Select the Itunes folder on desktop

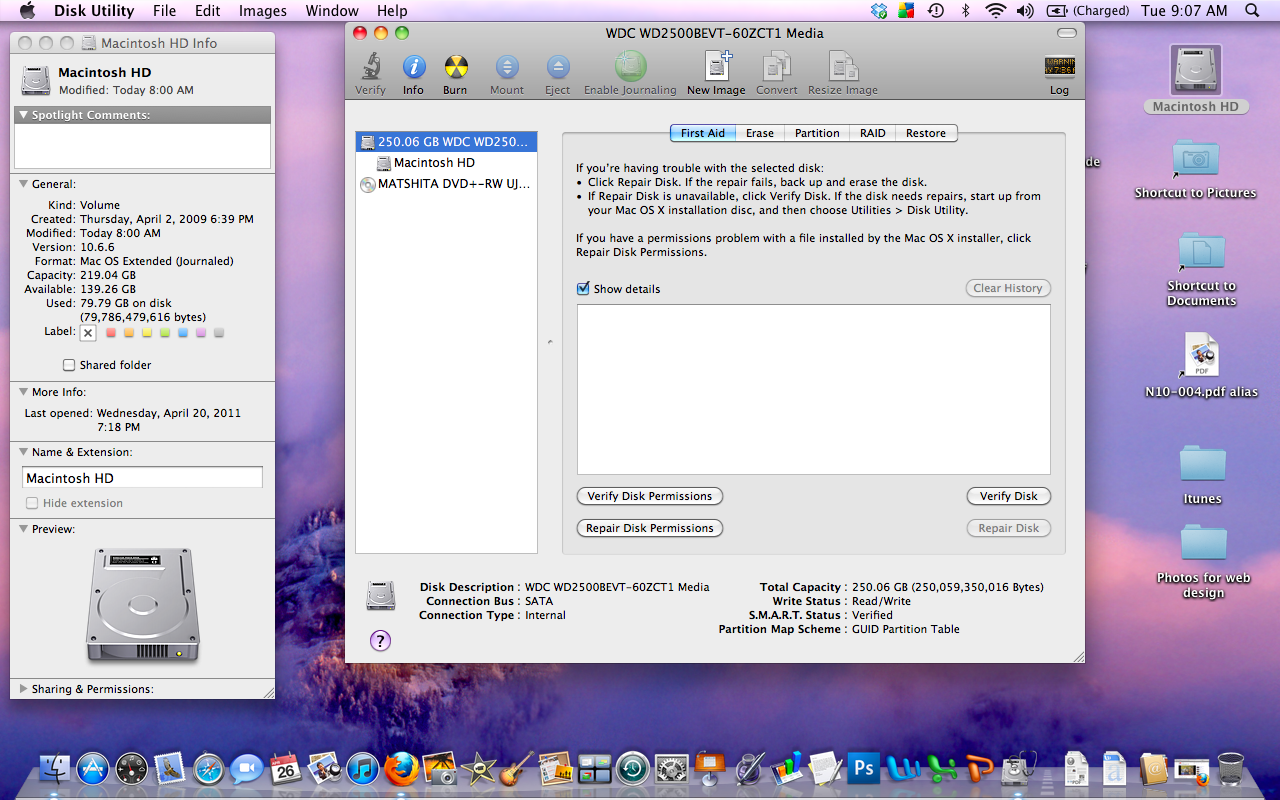click(1202, 463)
